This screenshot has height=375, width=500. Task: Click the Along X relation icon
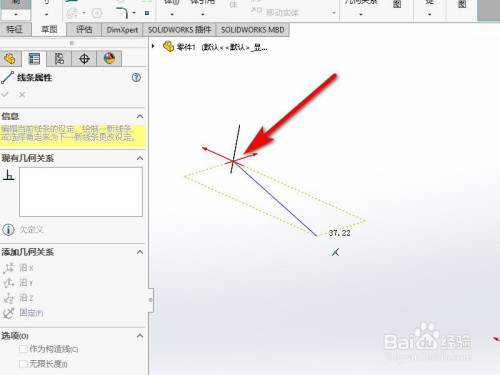(8, 268)
